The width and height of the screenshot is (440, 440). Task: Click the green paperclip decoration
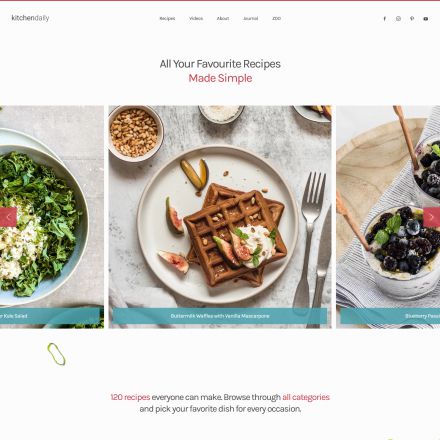[x=56, y=354]
